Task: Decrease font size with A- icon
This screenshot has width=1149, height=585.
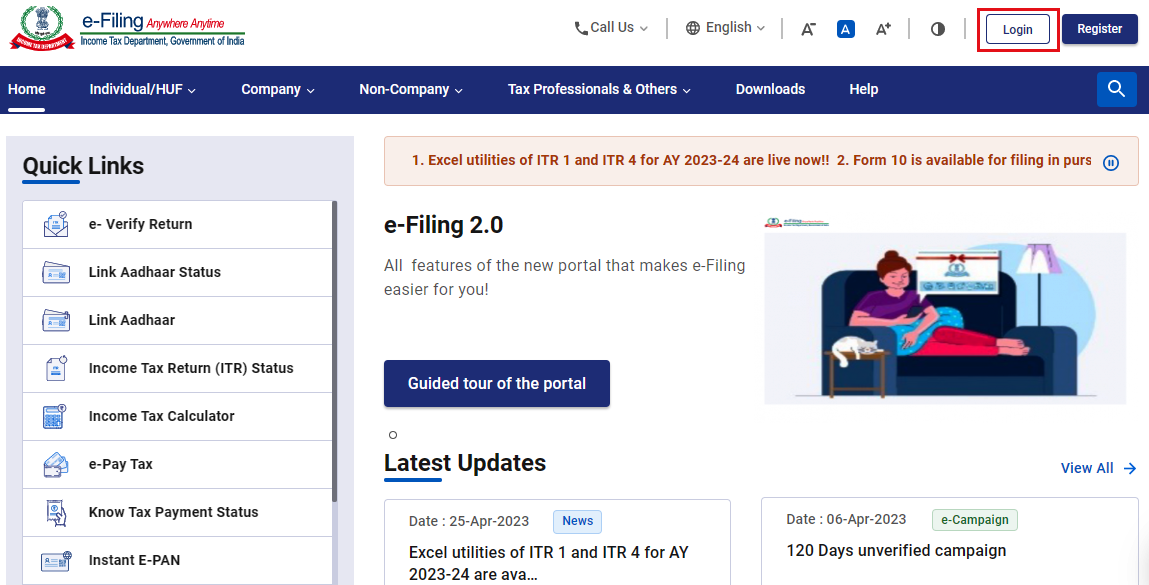Action: 808,29
